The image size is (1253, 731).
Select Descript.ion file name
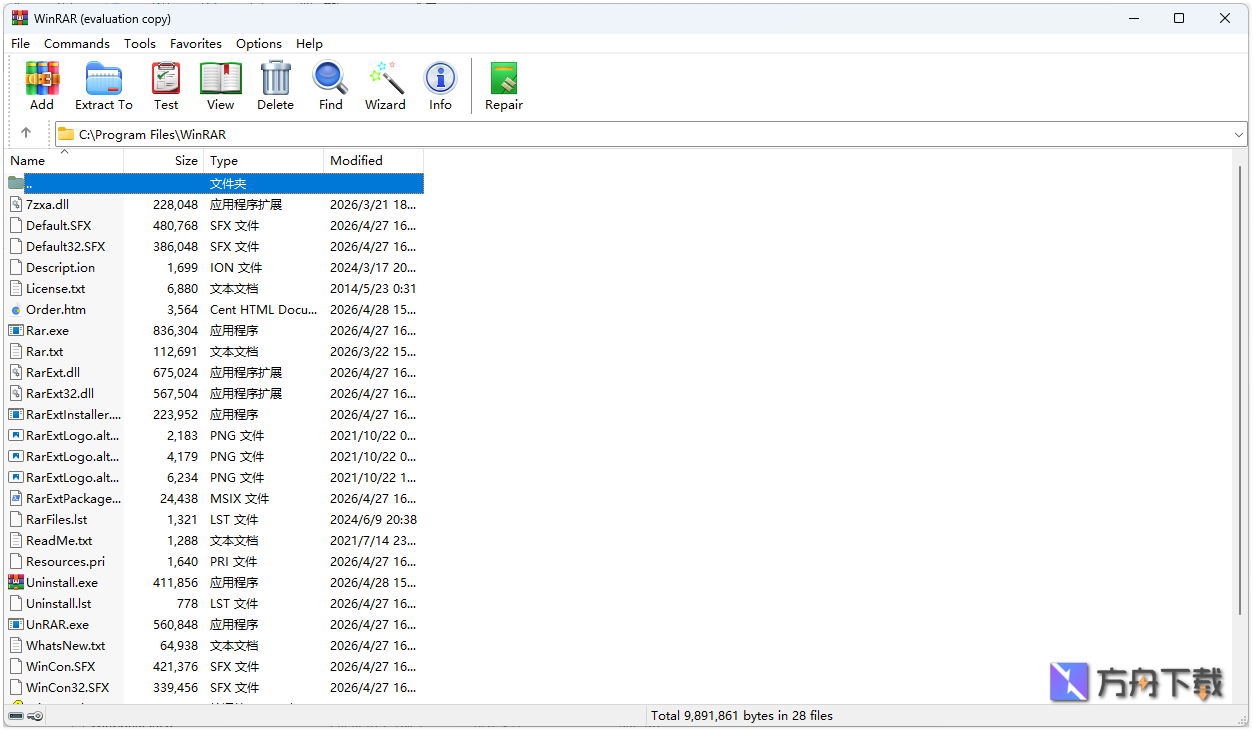click(60, 267)
